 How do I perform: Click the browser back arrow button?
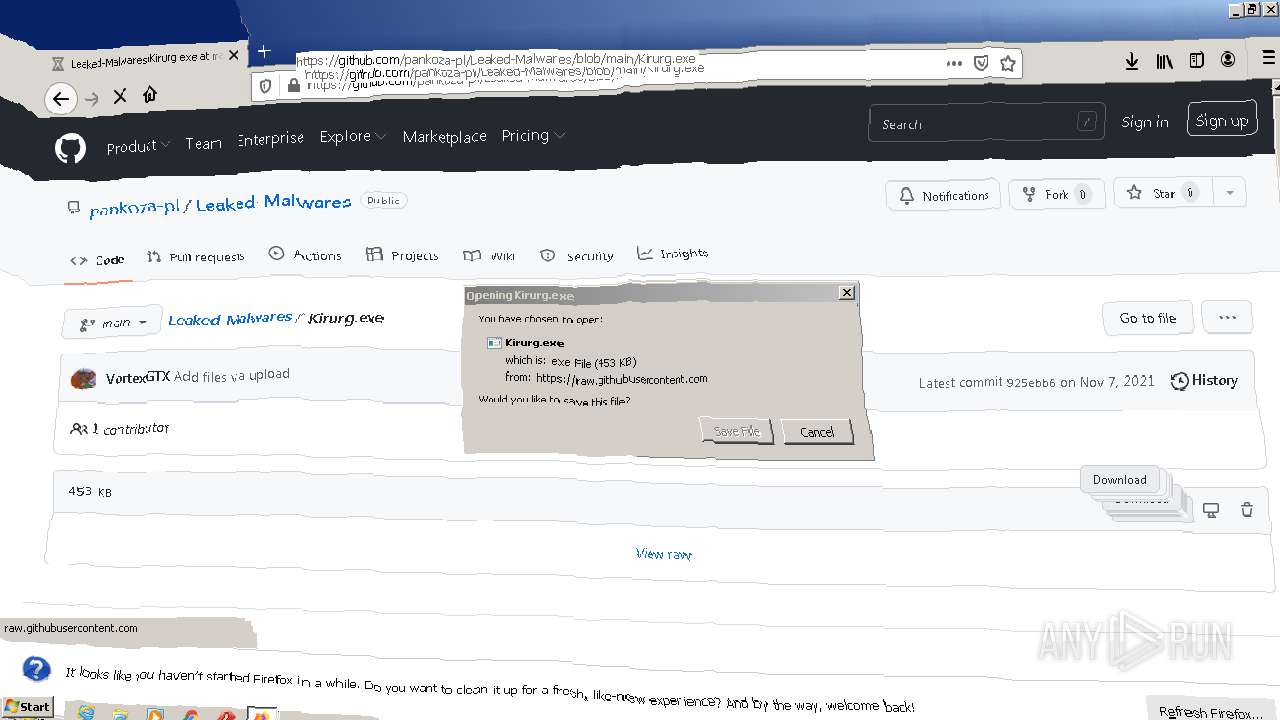[61, 98]
